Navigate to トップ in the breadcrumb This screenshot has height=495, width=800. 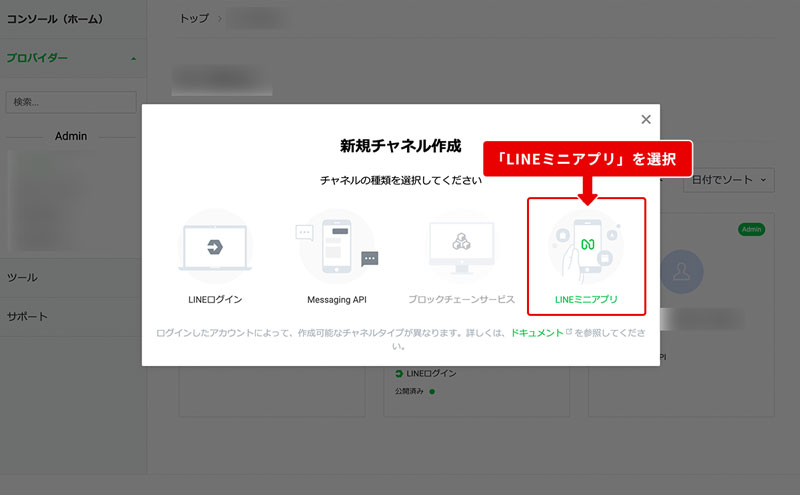point(194,19)
